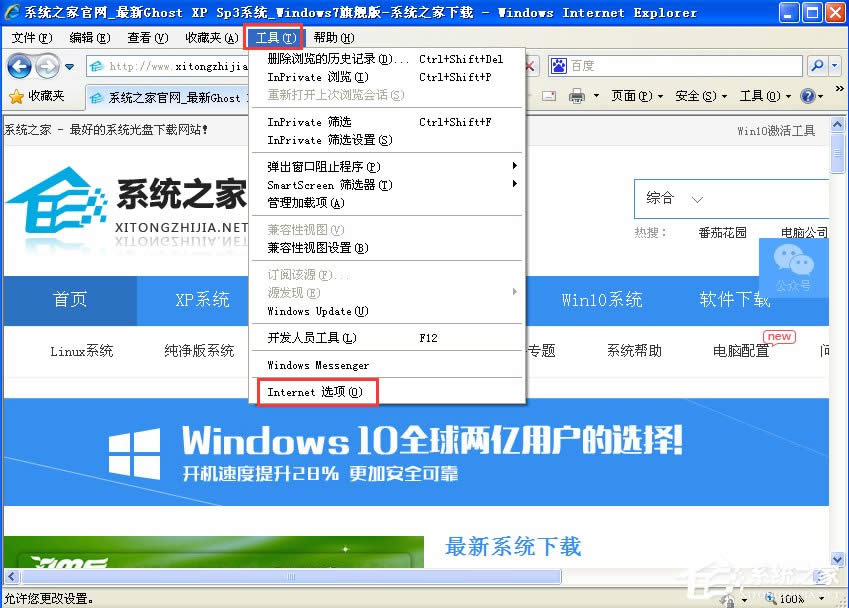Click the Forward navigation arrow
Screen dimensions: 849x608
coord(45,67)
